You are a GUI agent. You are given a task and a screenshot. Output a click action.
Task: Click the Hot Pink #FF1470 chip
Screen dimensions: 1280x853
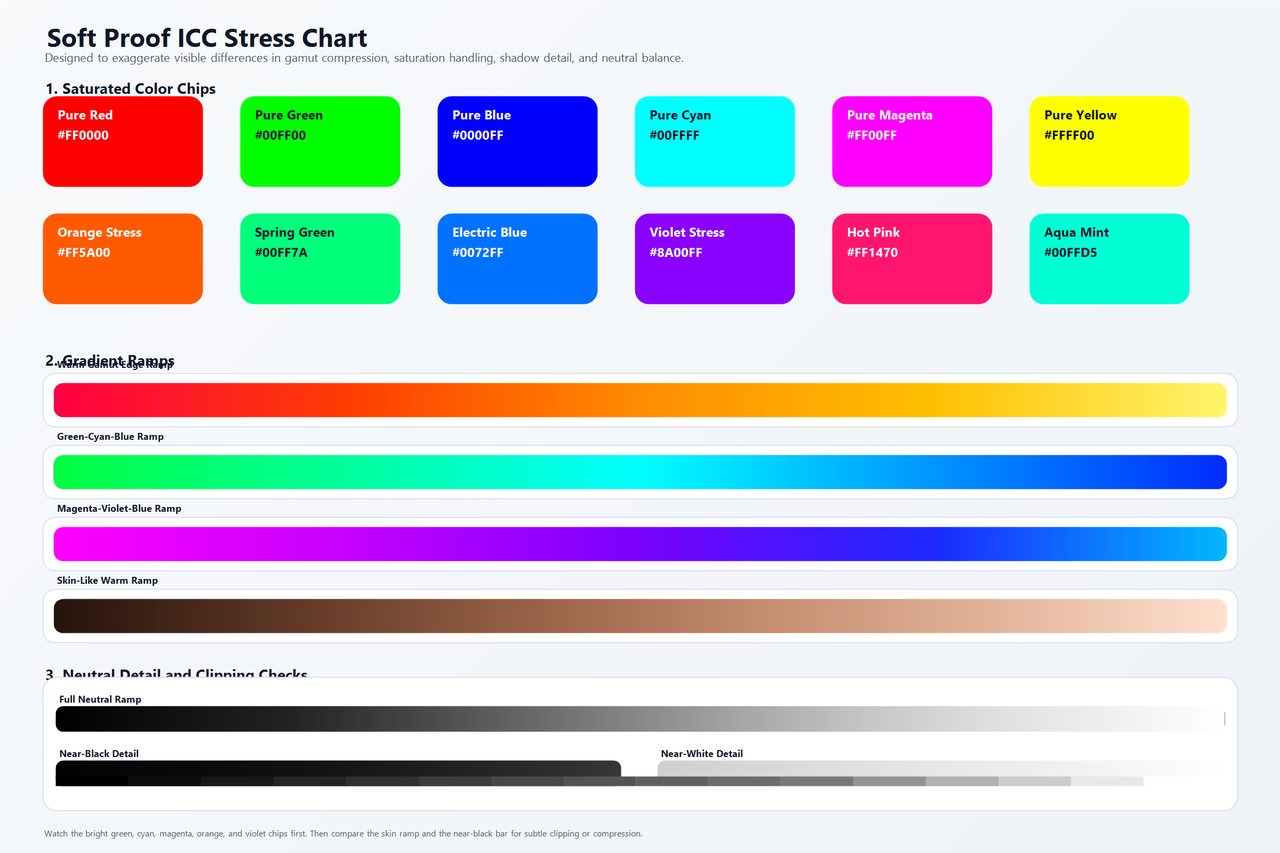pos(912,259)
